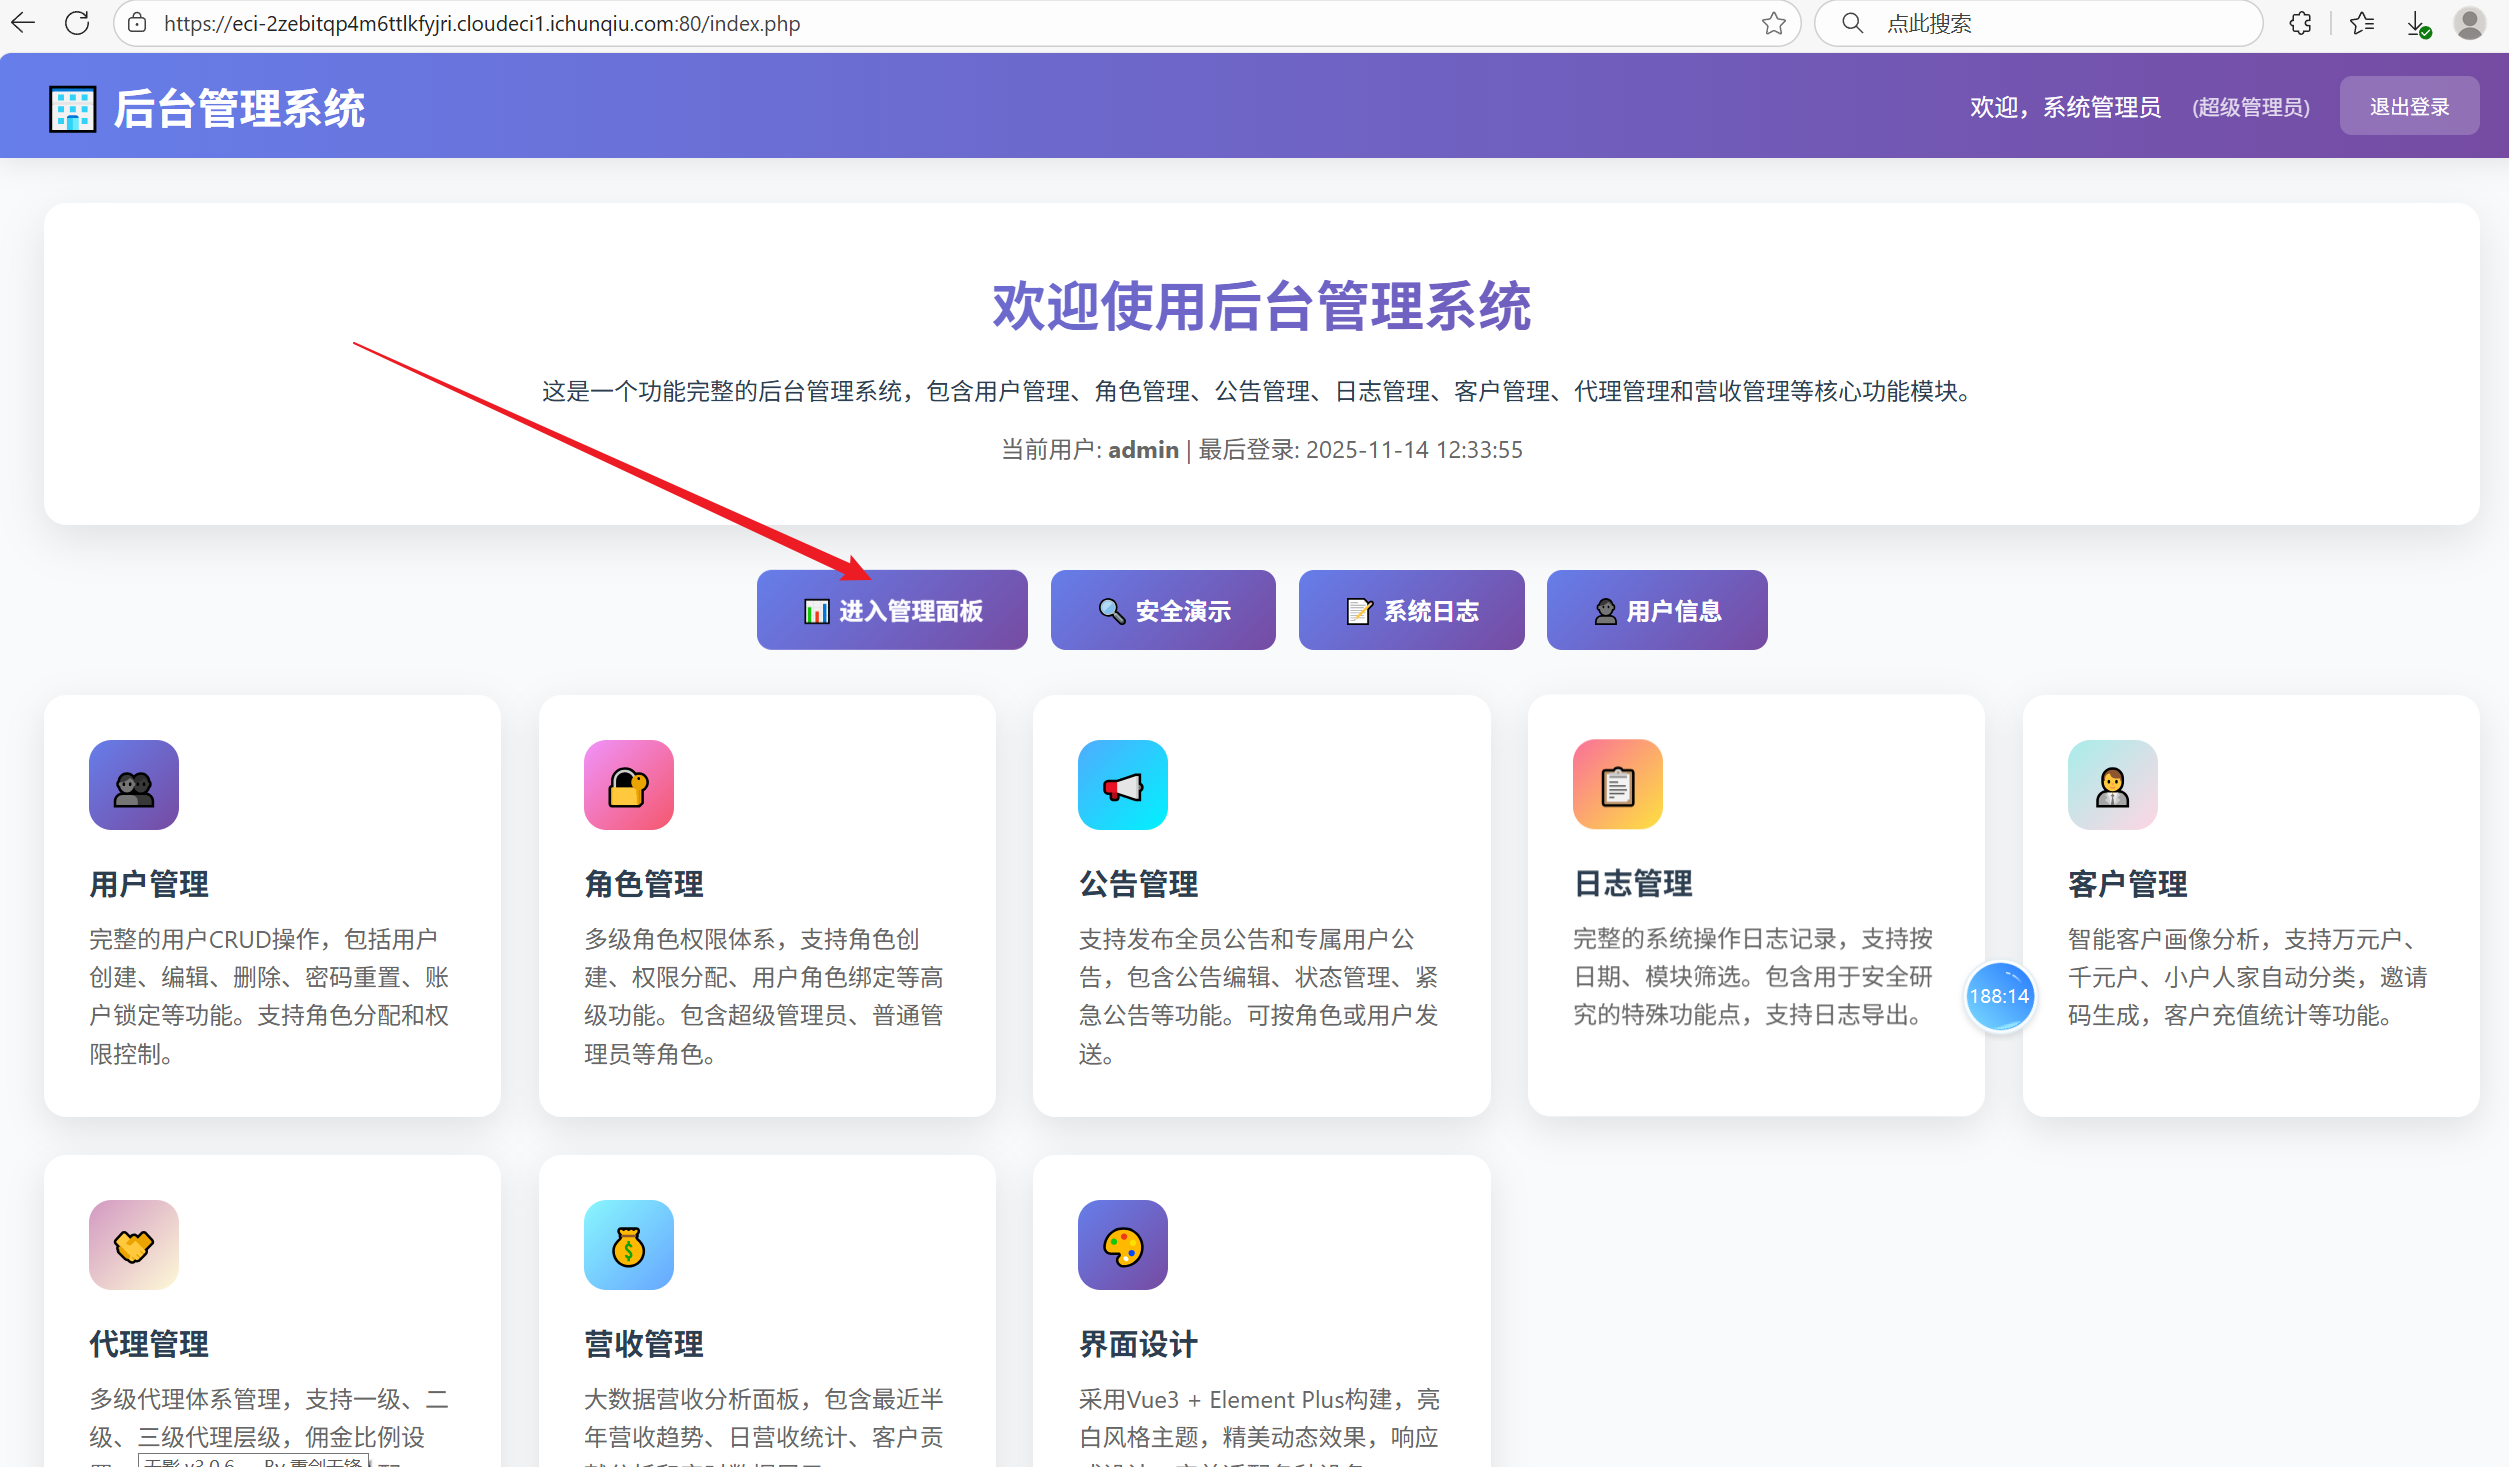Viewport: 2509px width, 1467px height.
Task: Click the interface design palette icon
Action: (x=1122, y=1245)
